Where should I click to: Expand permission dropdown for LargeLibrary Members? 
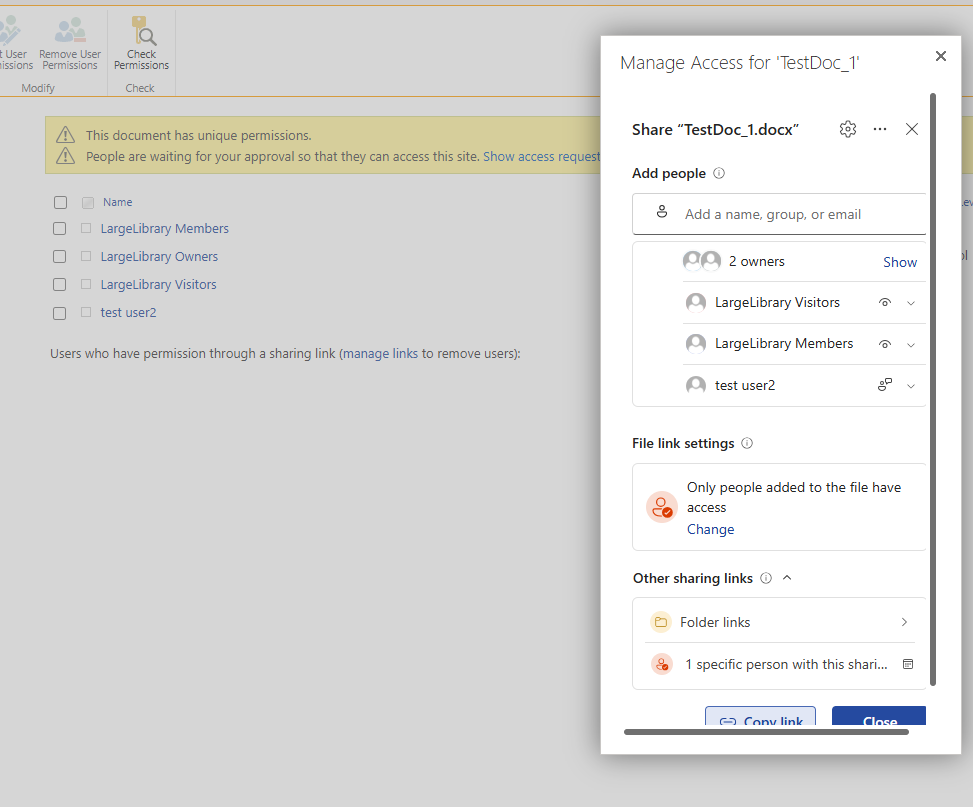tap(911, 345)
